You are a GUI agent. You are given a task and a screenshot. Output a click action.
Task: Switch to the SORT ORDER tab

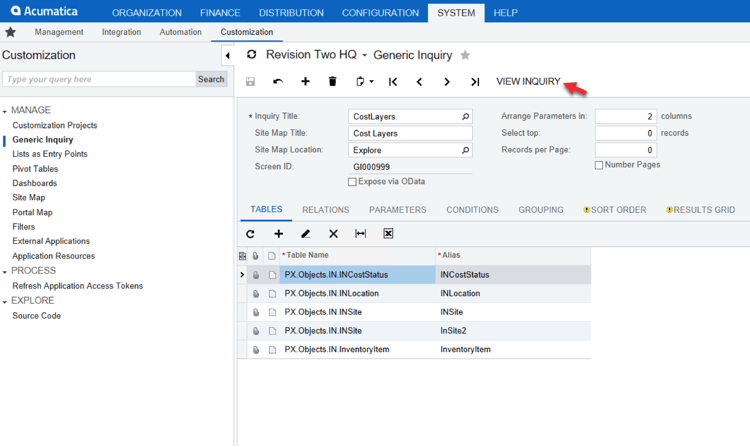click(x=615, y=210)
